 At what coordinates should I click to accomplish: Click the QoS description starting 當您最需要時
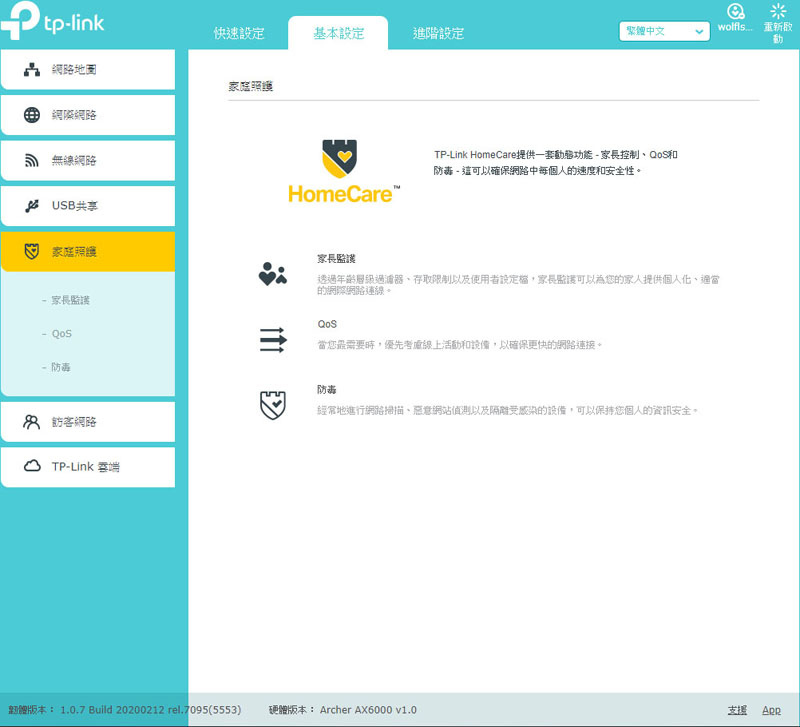460,345
